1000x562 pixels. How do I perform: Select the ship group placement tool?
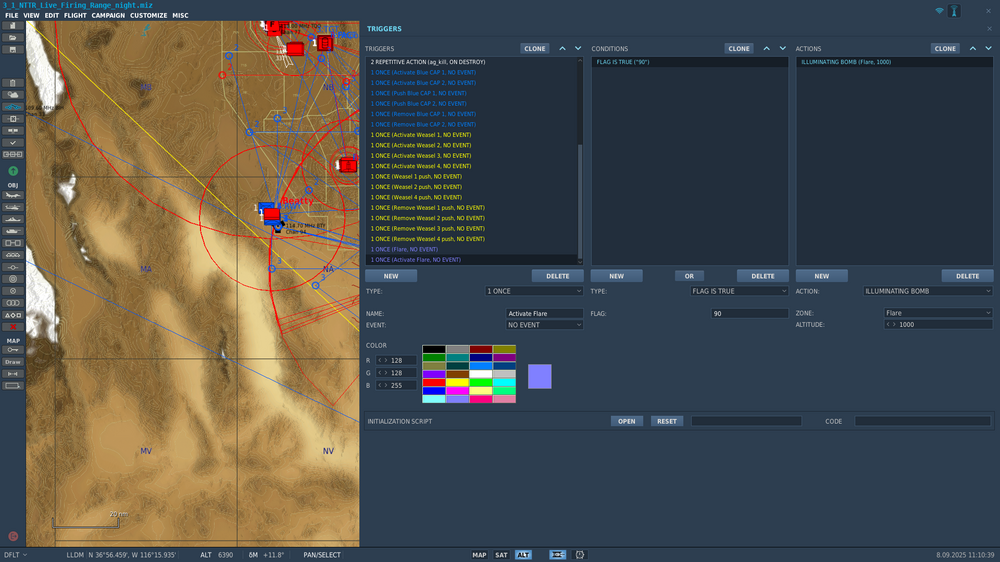coord(13,219)
